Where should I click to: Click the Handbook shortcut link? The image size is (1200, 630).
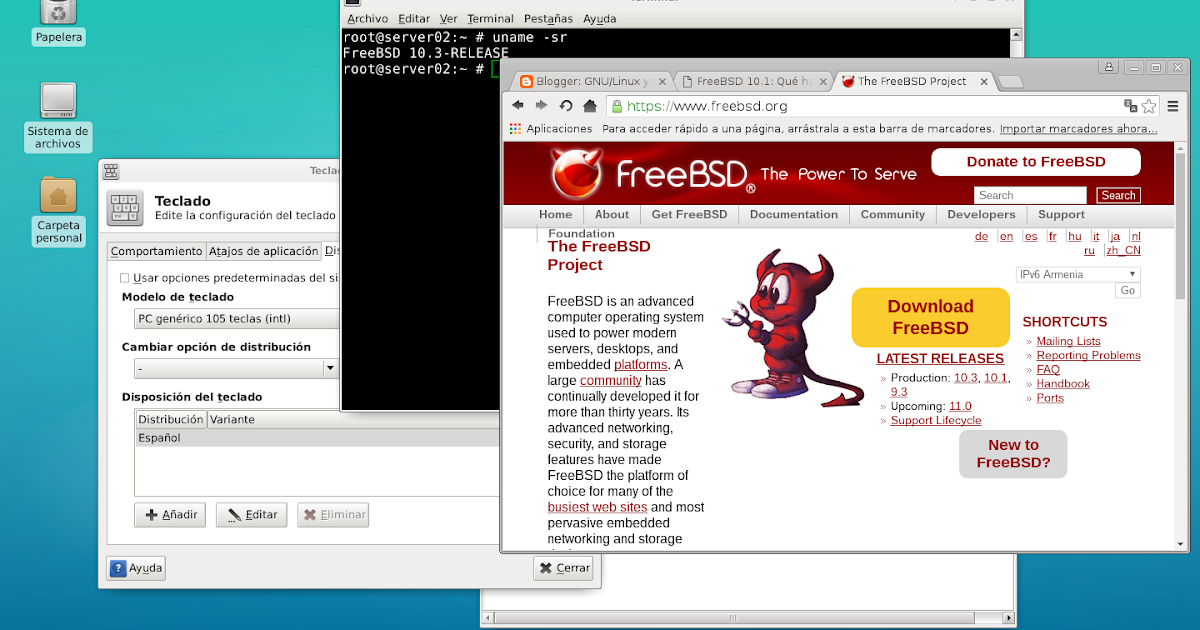(1063, 383)
